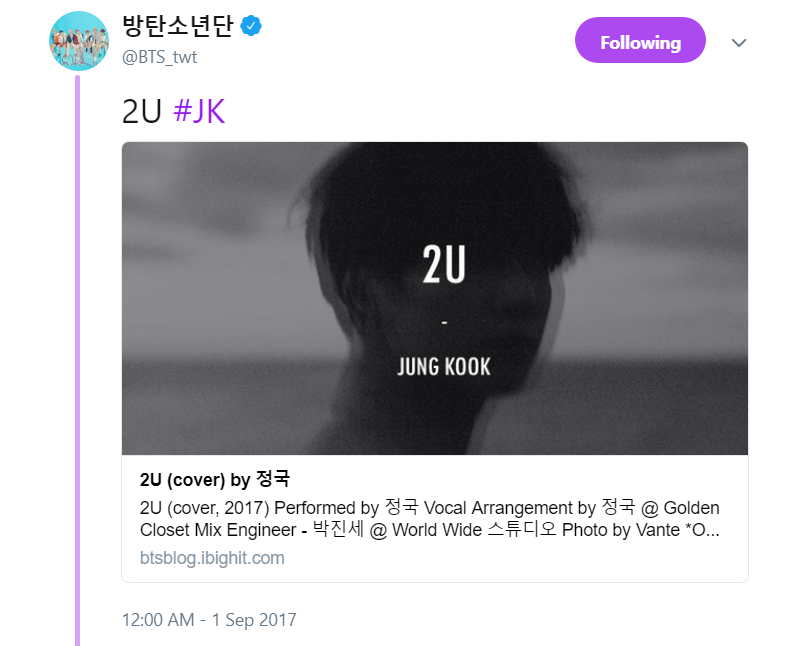Click the "2U" text in the tweet

142,112
